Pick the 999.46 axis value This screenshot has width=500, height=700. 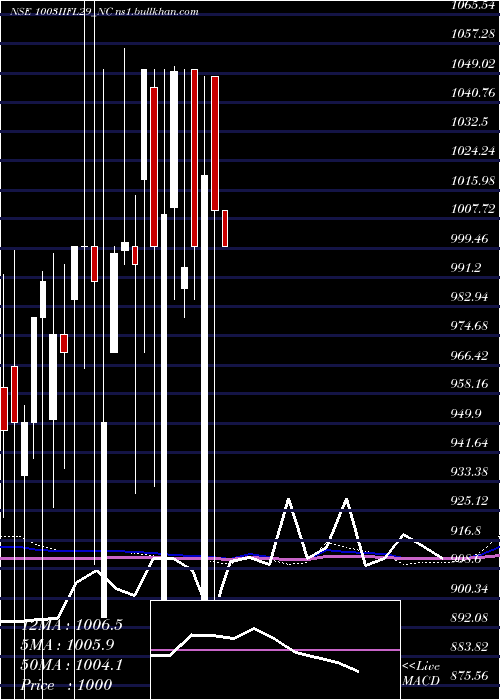(x=470, y=238)
